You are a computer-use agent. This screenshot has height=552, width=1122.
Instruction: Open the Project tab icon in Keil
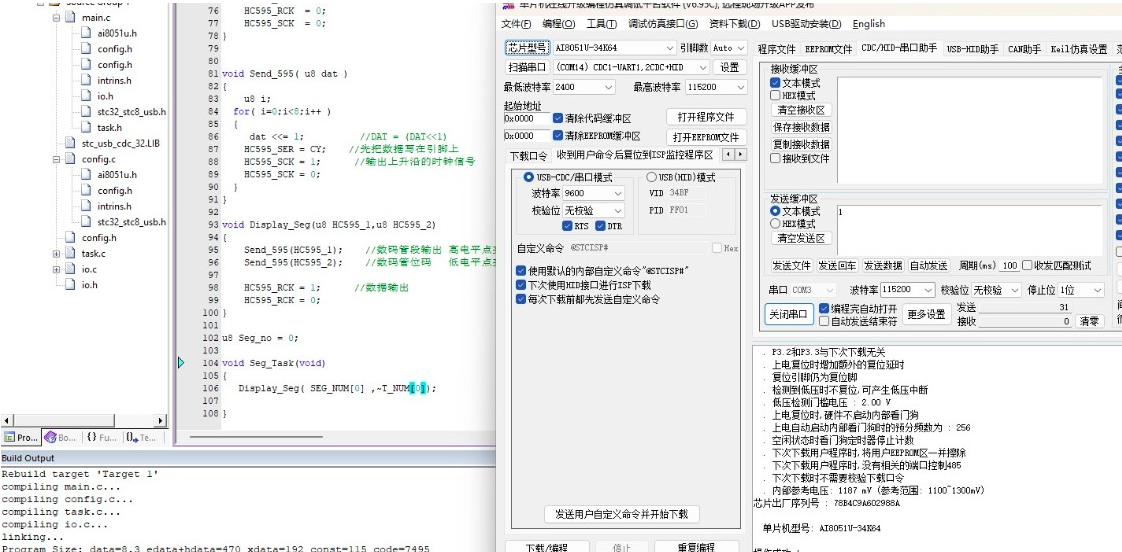tap(9, 437)
